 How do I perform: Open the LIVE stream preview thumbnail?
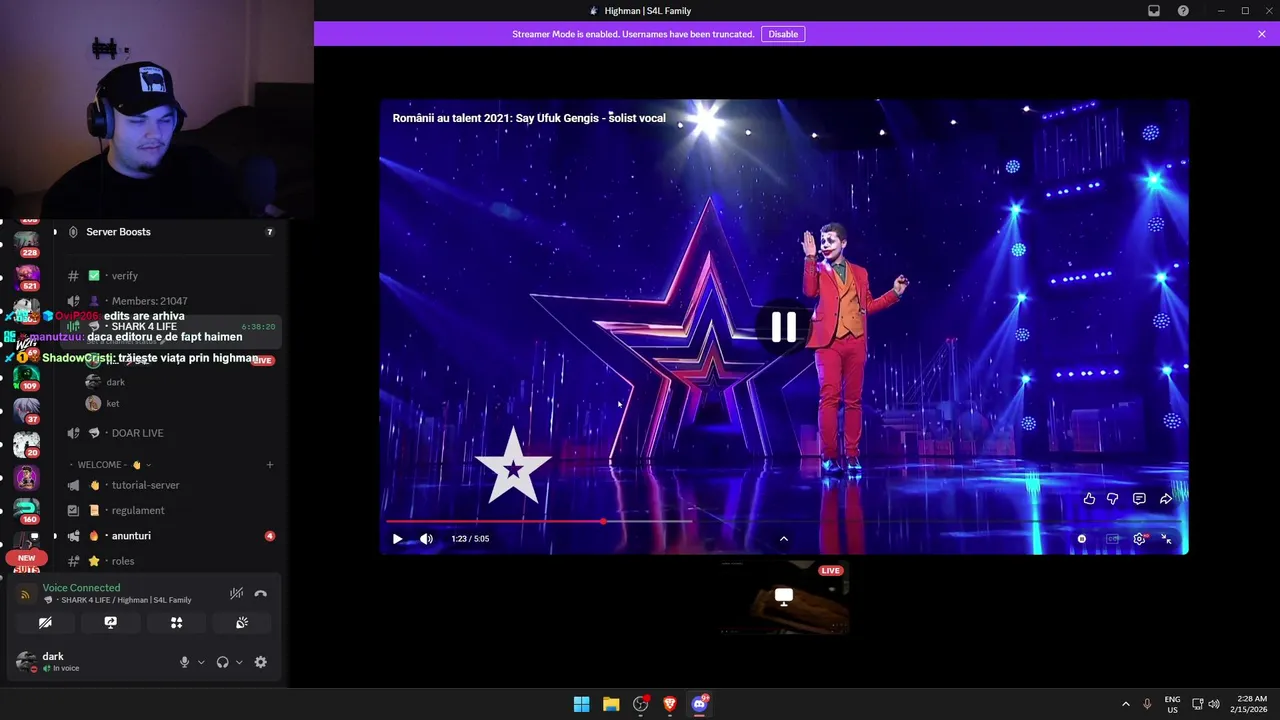pyautogui.click(x=783, y=597)
